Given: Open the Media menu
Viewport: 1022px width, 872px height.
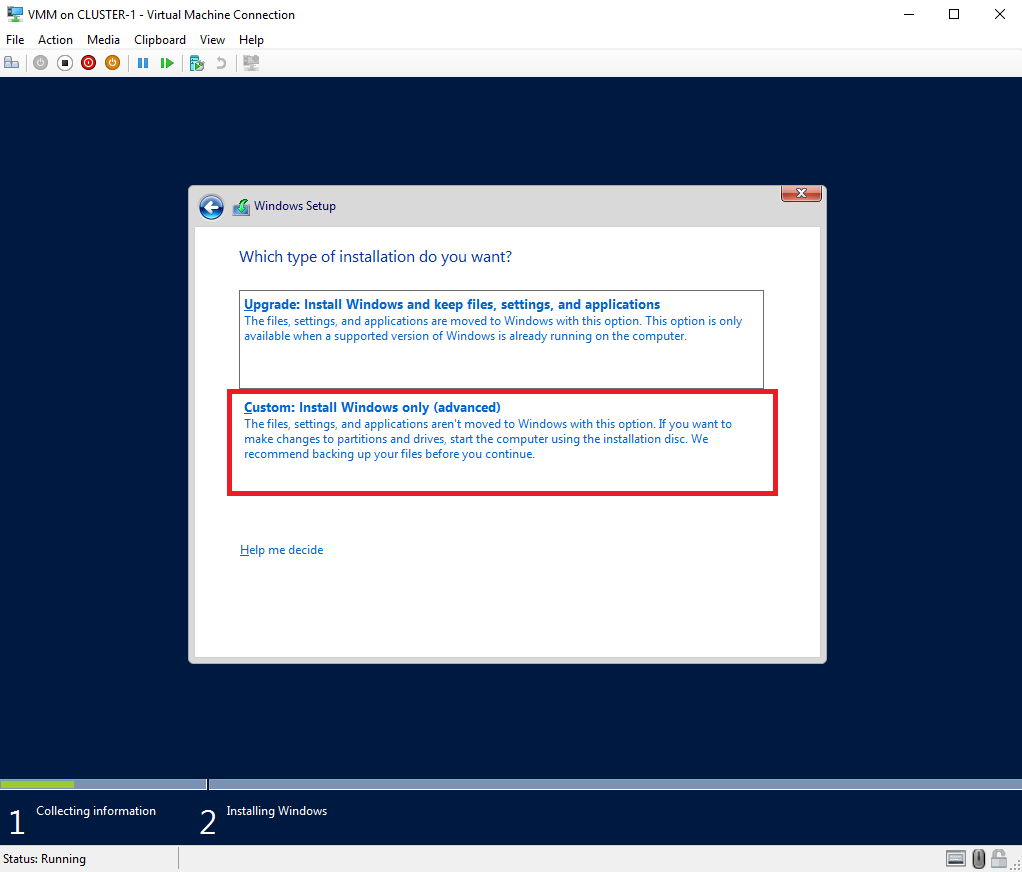Looking at the screenshot, I should [x=103, y=40].
